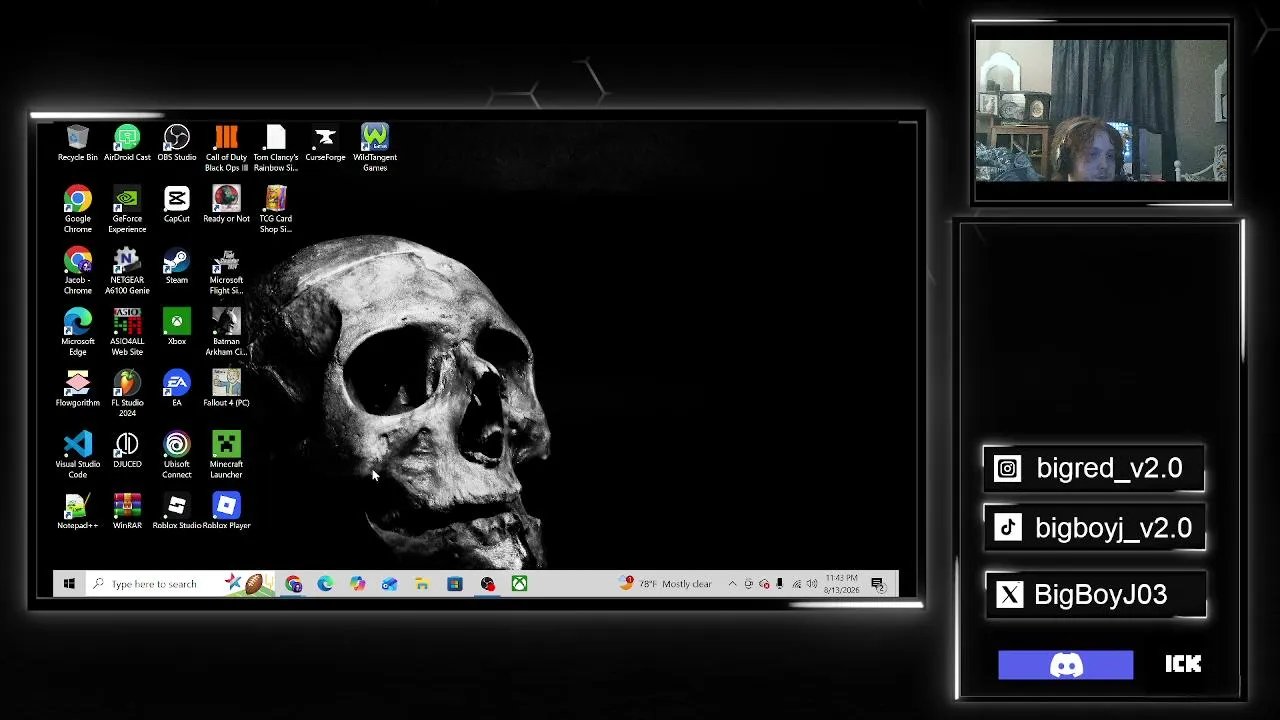Open FL Studio 2024 icon
Viewport: 1280px width, 720px height.
127,393
